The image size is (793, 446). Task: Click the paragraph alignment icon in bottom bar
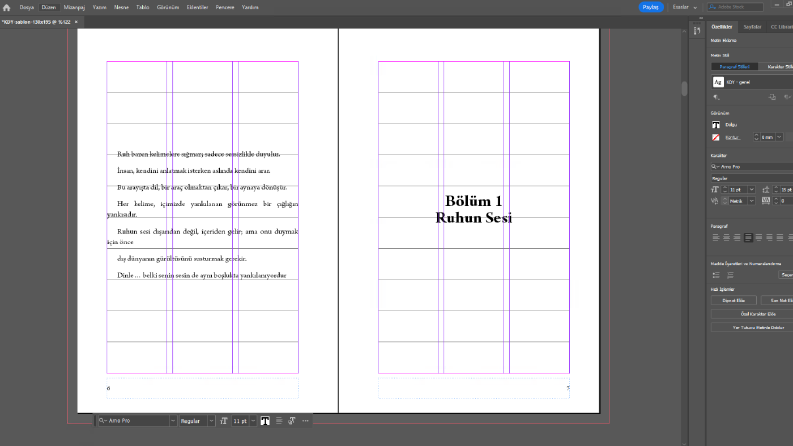[279, 421]
